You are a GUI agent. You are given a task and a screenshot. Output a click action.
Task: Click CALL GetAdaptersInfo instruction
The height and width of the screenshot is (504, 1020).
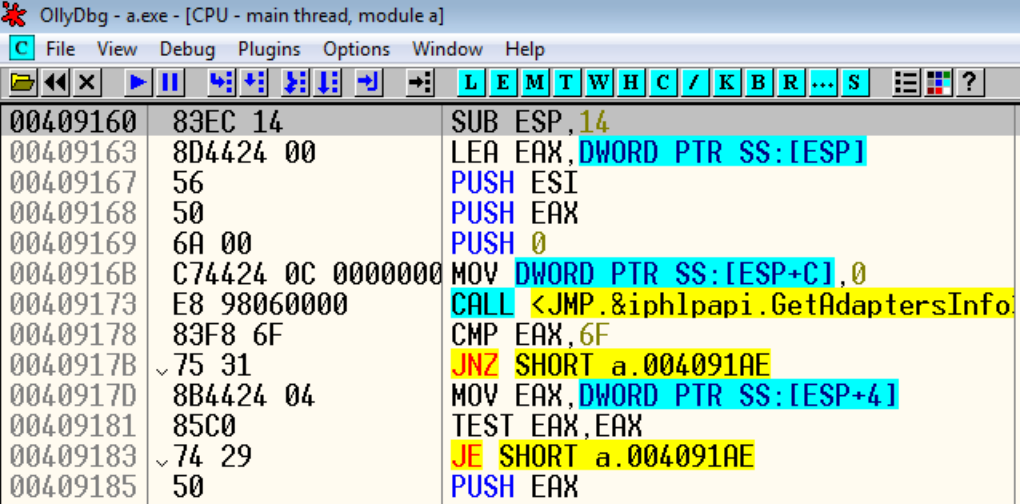point(732,304)
